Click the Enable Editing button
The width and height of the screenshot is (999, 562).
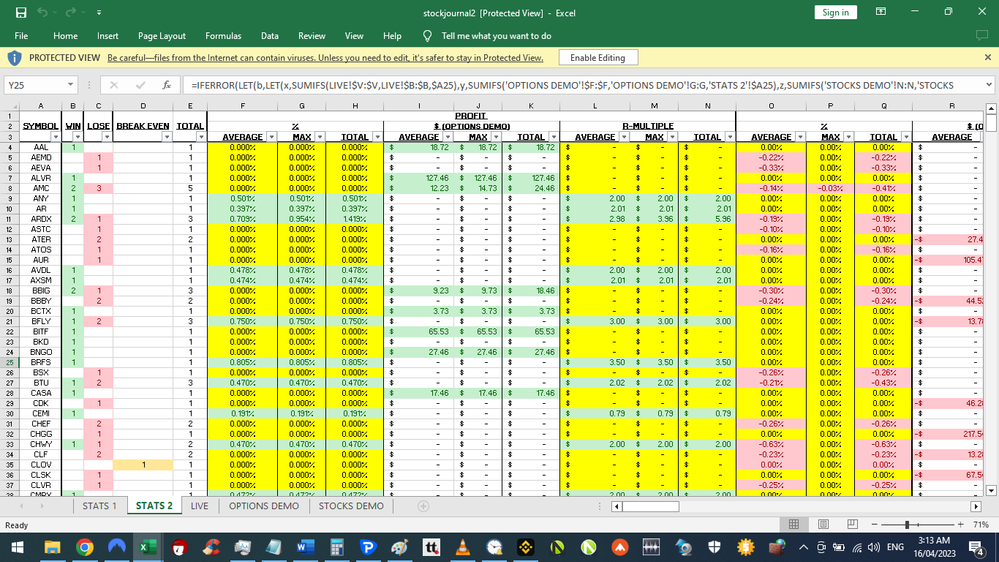pos(597,58)
